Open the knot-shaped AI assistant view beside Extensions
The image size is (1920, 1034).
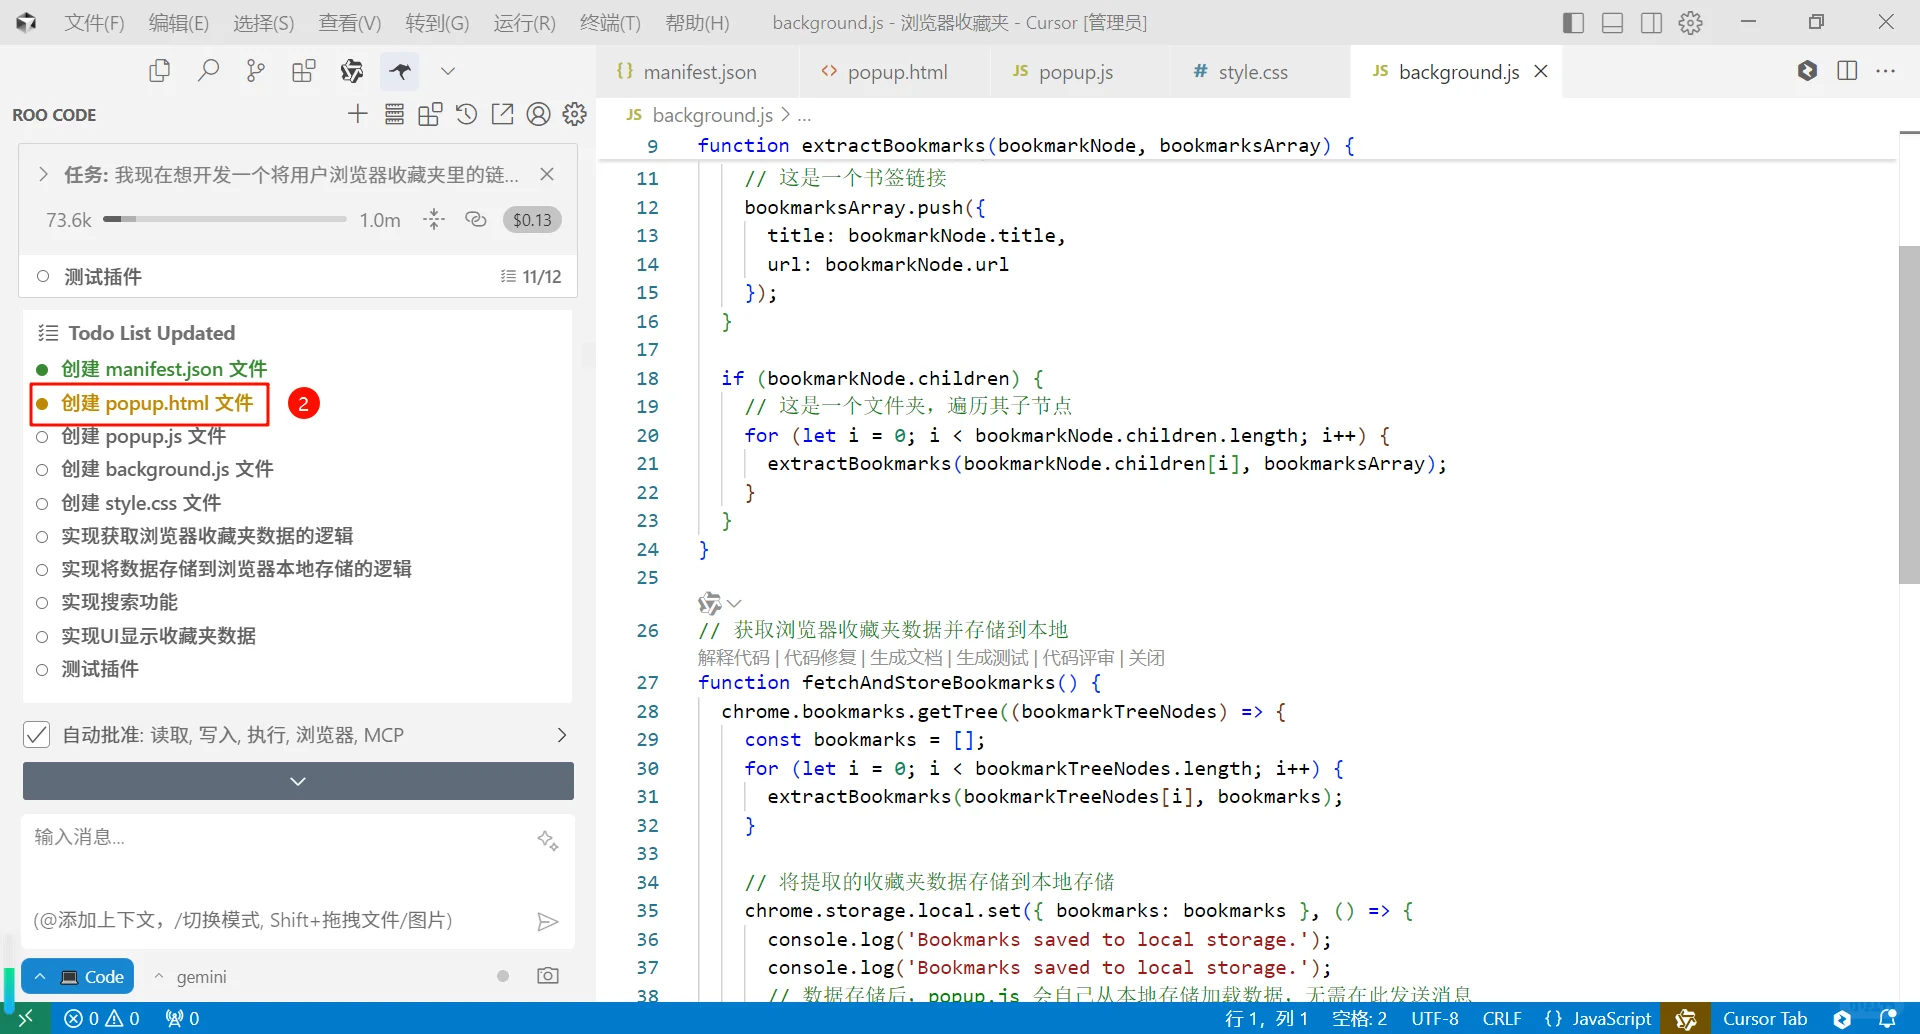coord(352,71)
